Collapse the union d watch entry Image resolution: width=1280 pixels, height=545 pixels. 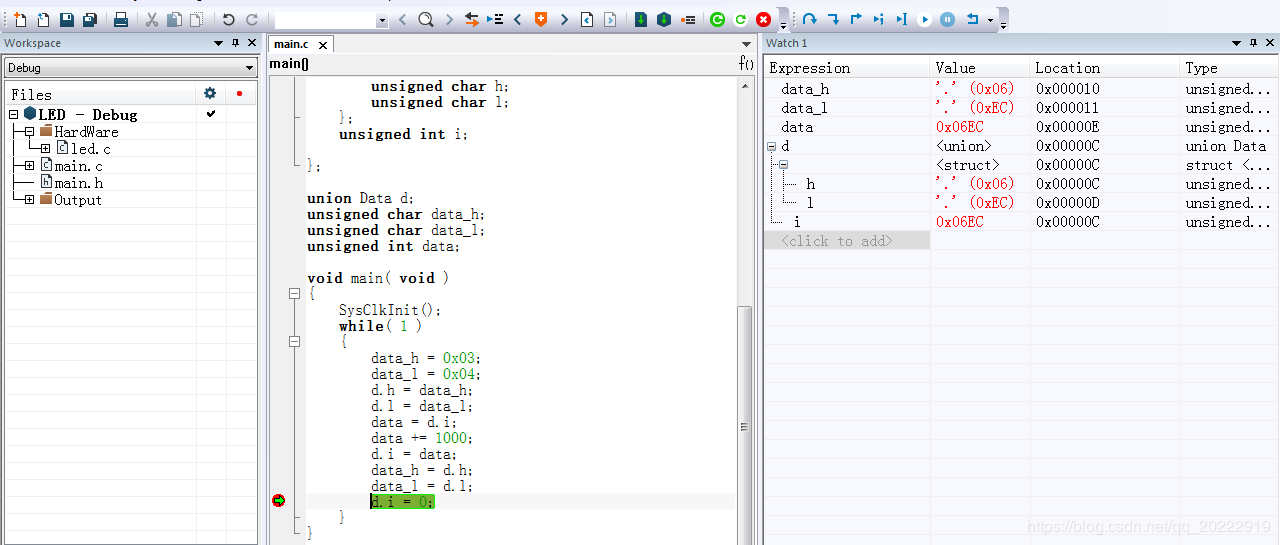pos(771,147)
